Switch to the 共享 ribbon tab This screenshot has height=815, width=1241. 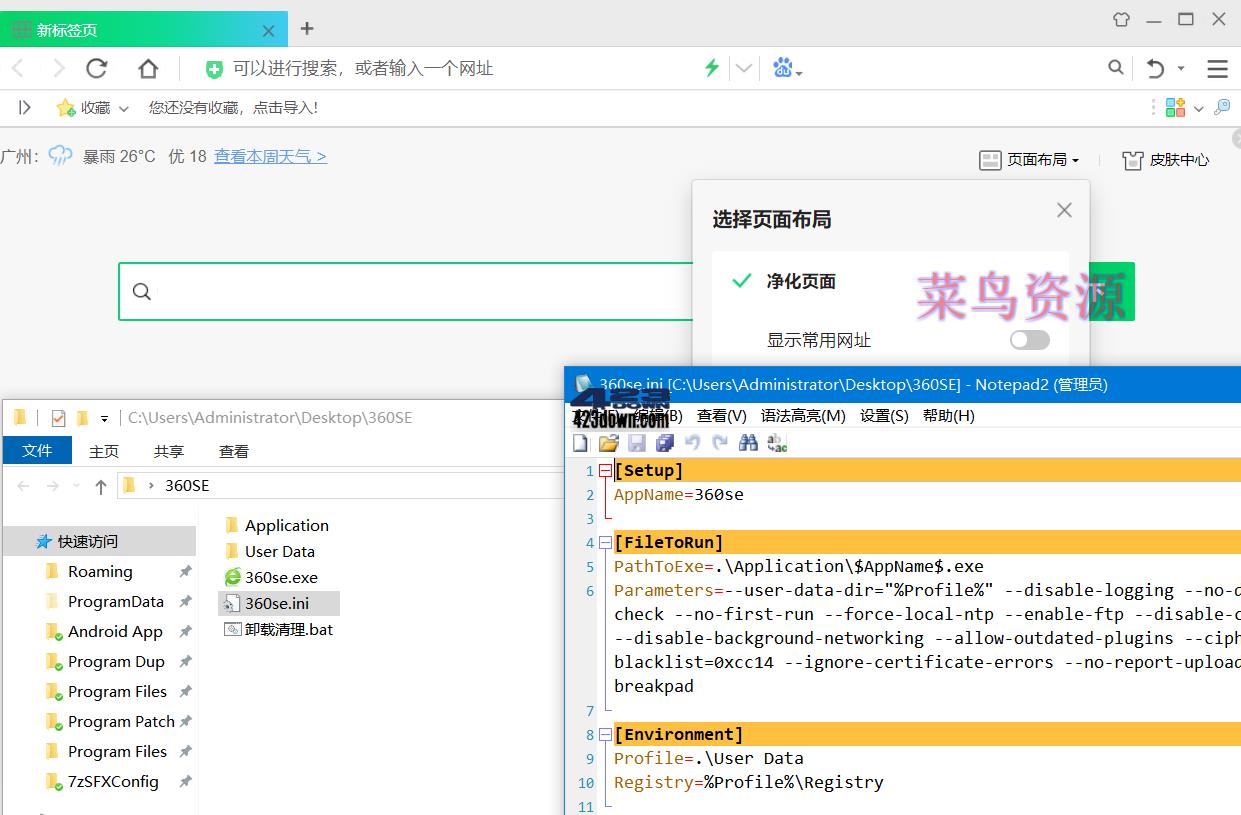[168, 451]
